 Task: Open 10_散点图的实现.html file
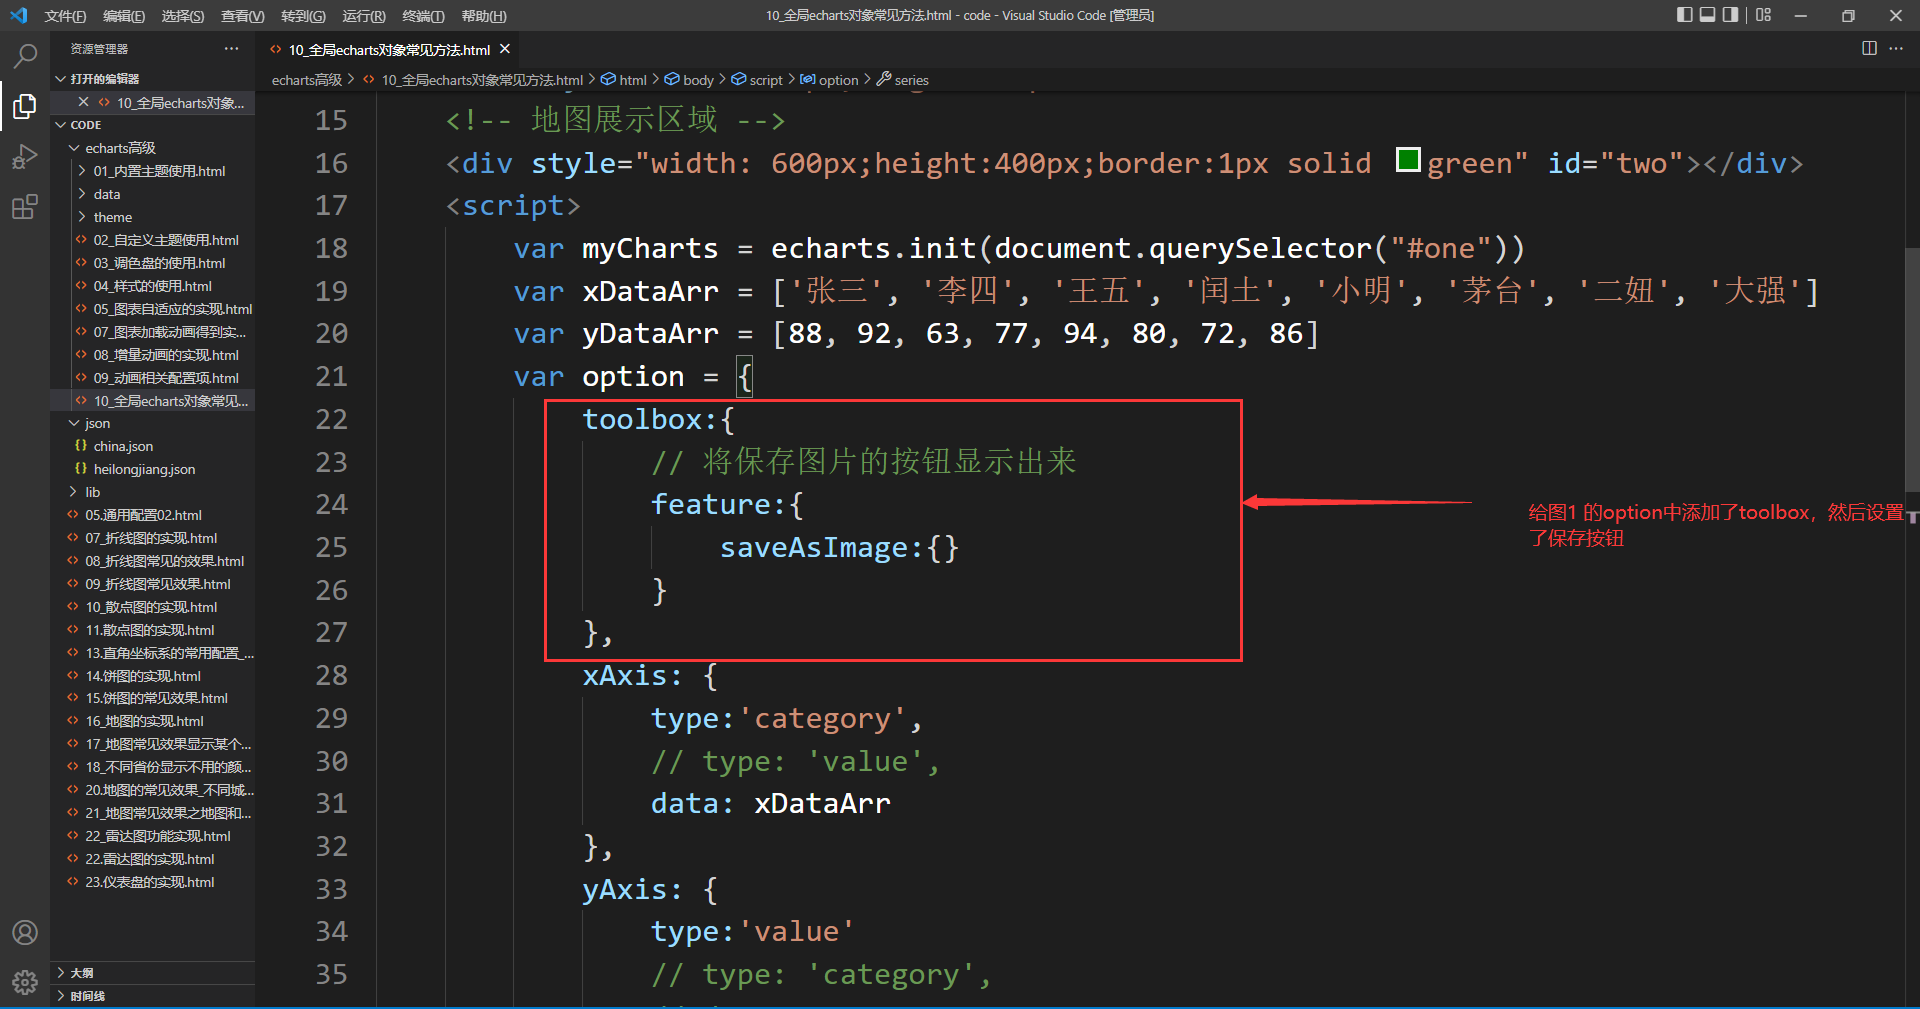pos(151,607)
